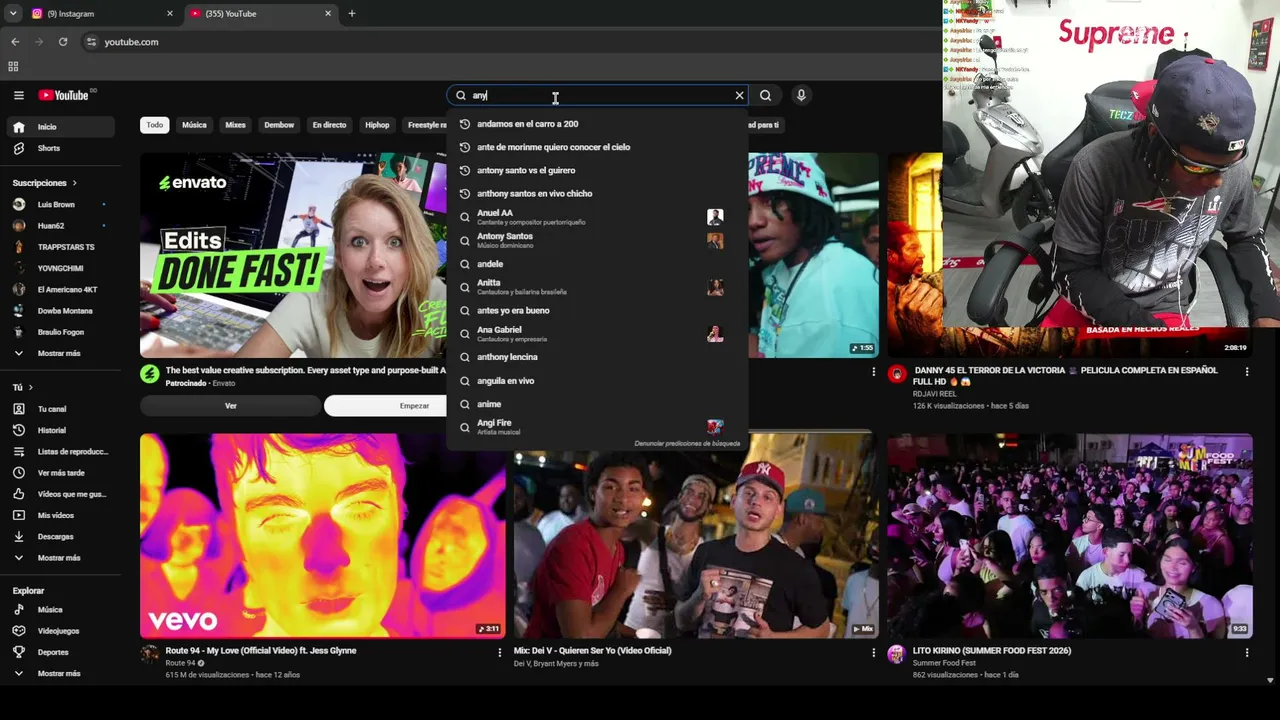The image size is (1280, 720).
Task: Filter feed by Mixes chip
Action: [235, 125]
